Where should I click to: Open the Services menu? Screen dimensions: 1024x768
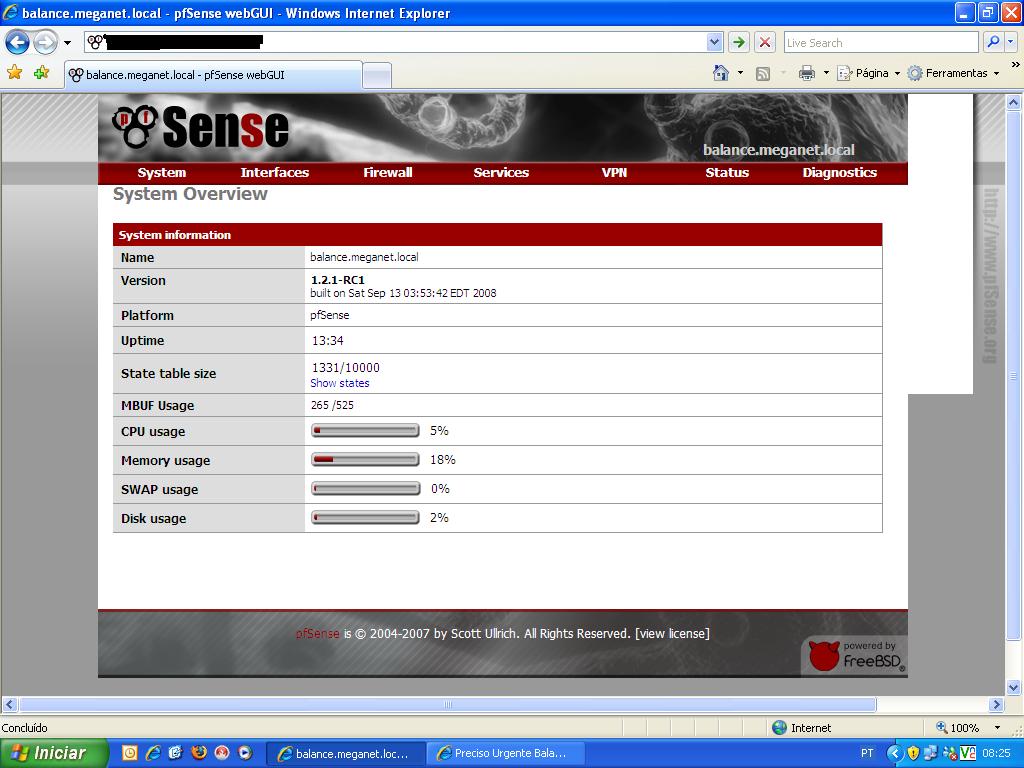click(501, 172)
